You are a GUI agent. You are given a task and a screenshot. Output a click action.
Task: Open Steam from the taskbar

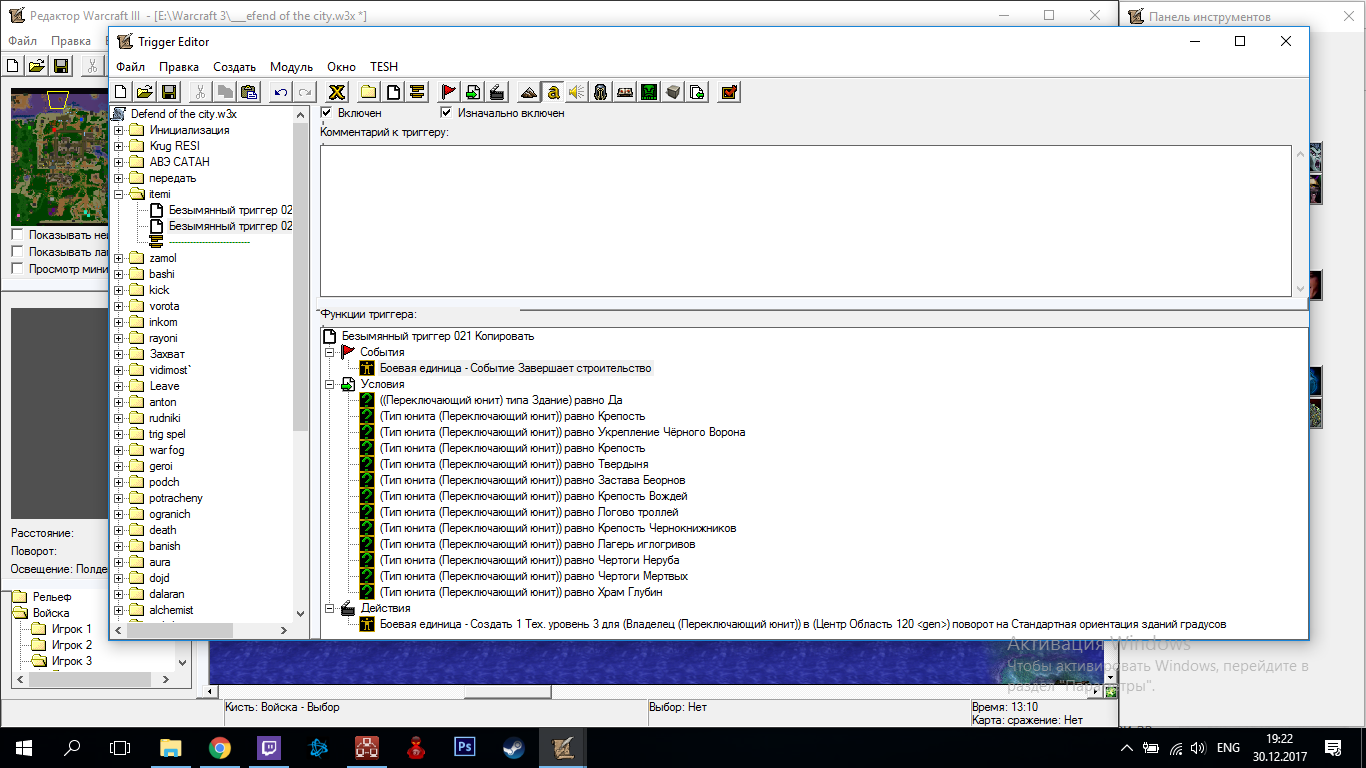click(x=513, y=747)
